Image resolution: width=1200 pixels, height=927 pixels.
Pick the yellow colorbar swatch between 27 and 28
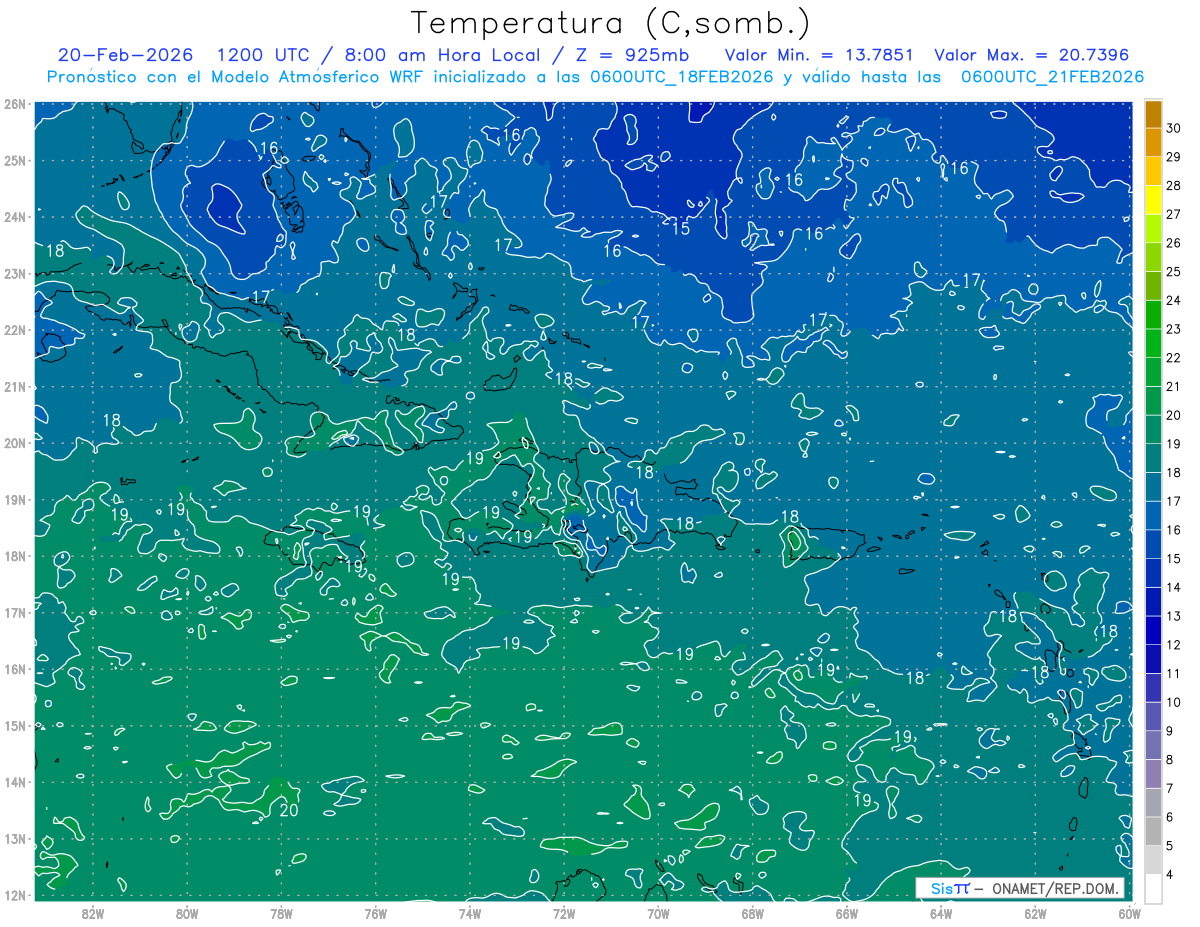click(x=1153, y=201)
